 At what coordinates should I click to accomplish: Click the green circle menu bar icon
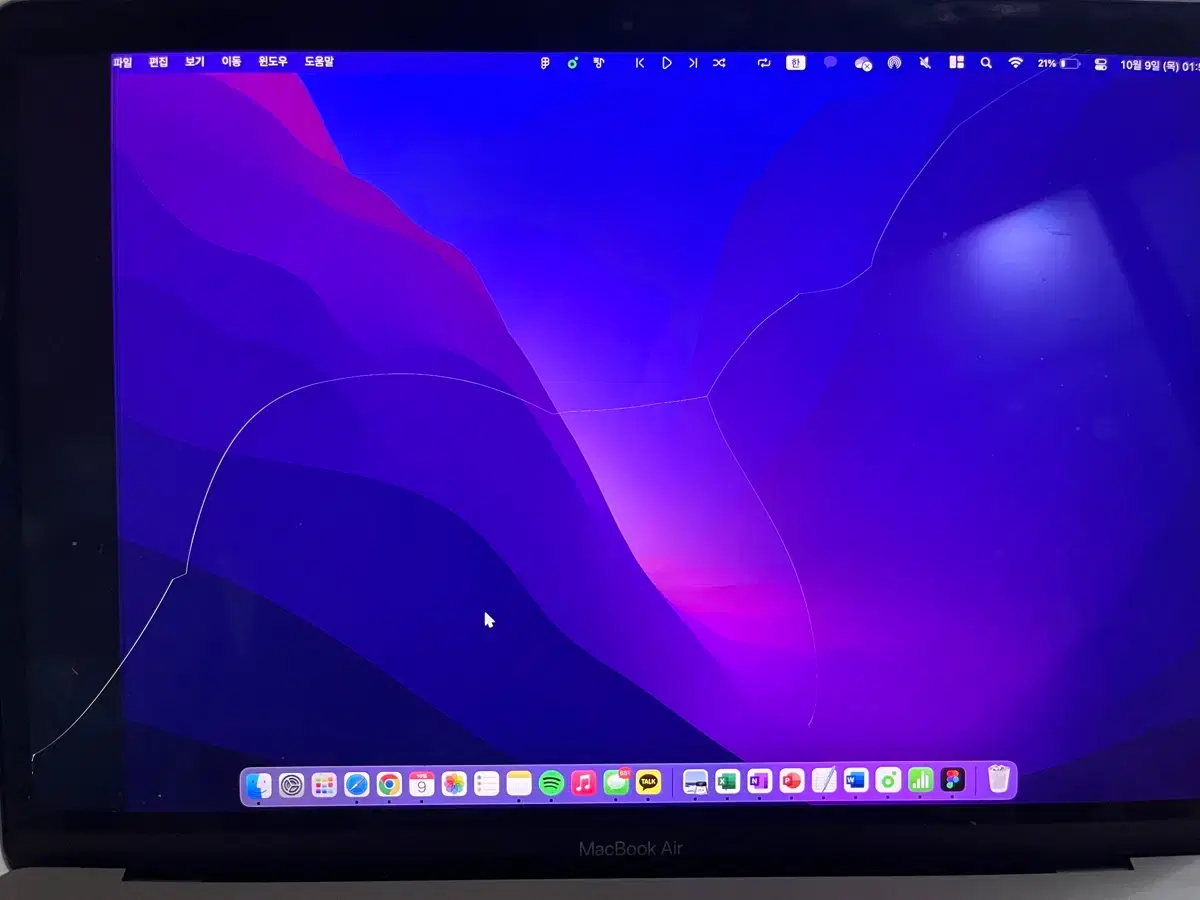(x=572, y=62)
